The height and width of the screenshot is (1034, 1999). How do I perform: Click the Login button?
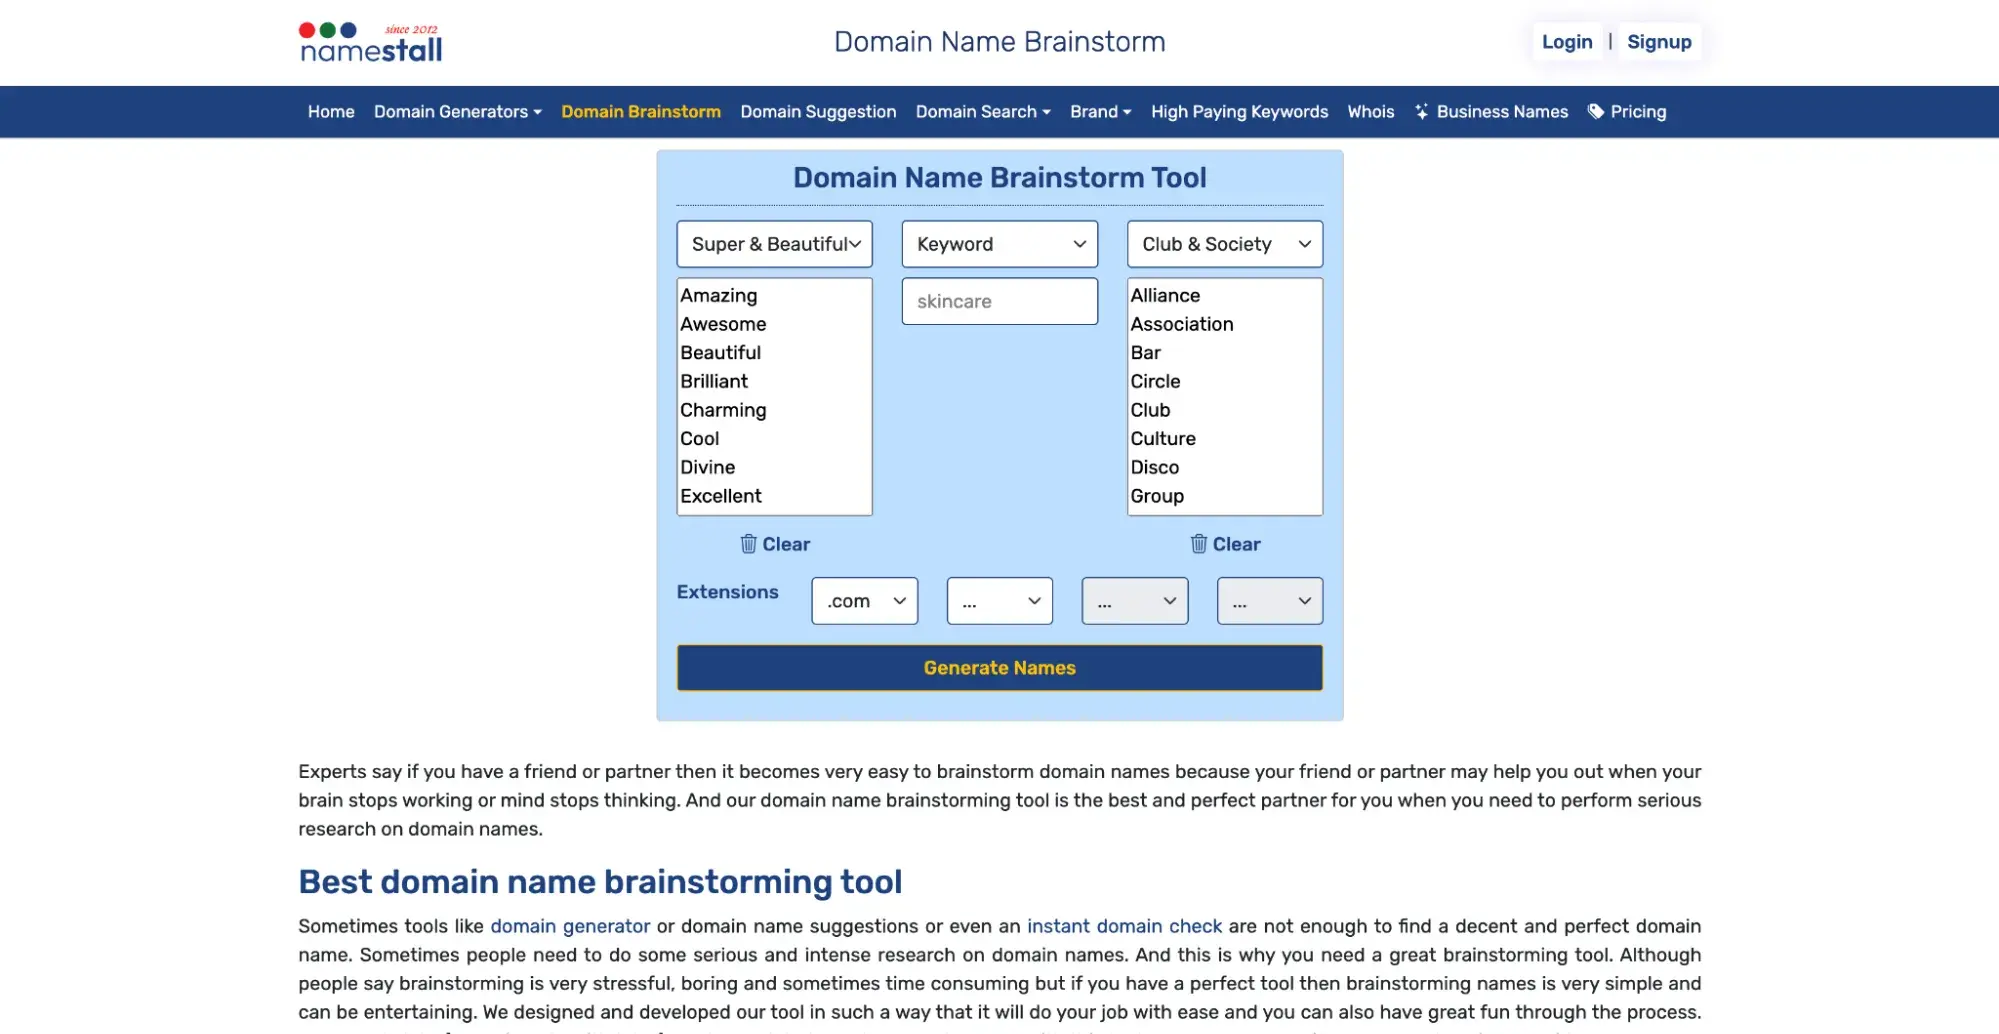click(1566, 42)
